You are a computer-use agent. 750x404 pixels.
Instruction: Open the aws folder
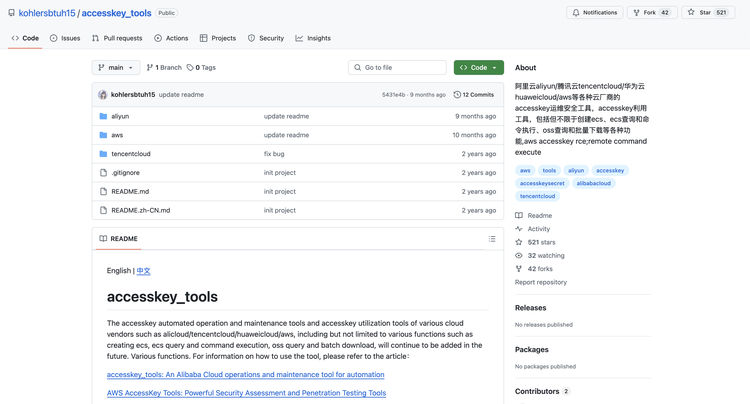117,135
